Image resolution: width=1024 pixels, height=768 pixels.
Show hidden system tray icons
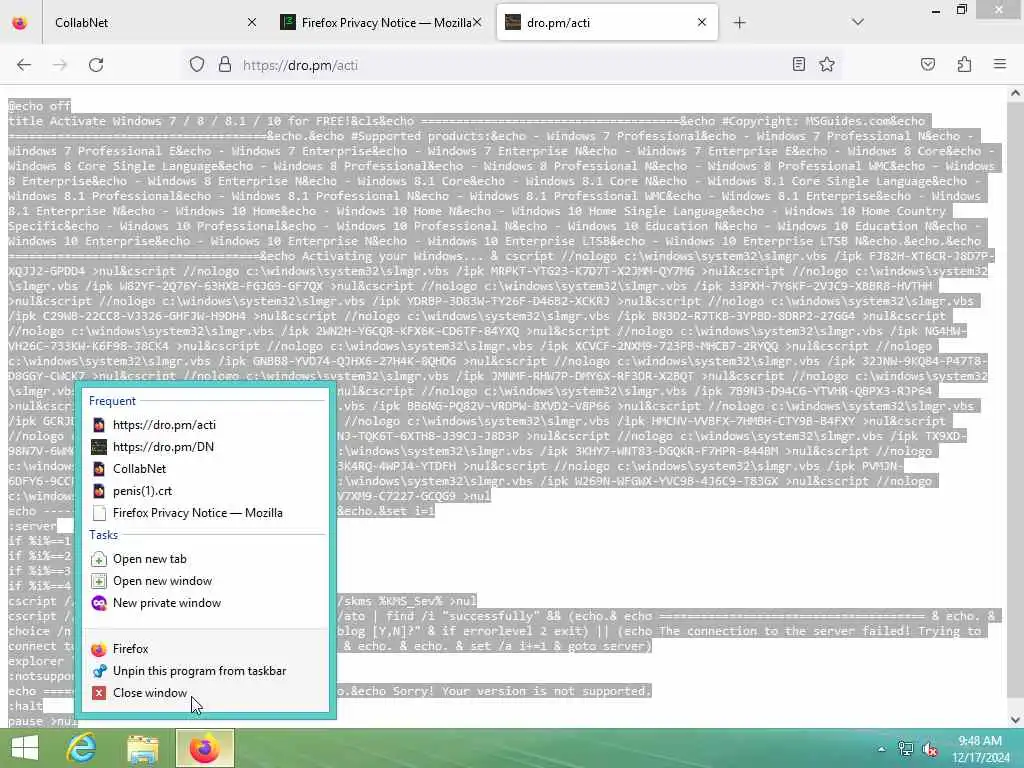(881, 749)
